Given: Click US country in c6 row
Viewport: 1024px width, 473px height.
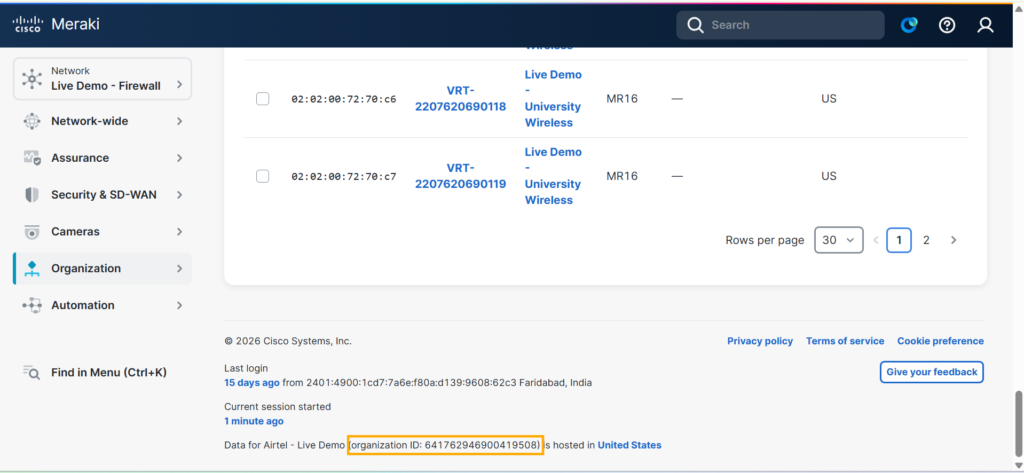Looking at the screenshot, I should (829, 99).
